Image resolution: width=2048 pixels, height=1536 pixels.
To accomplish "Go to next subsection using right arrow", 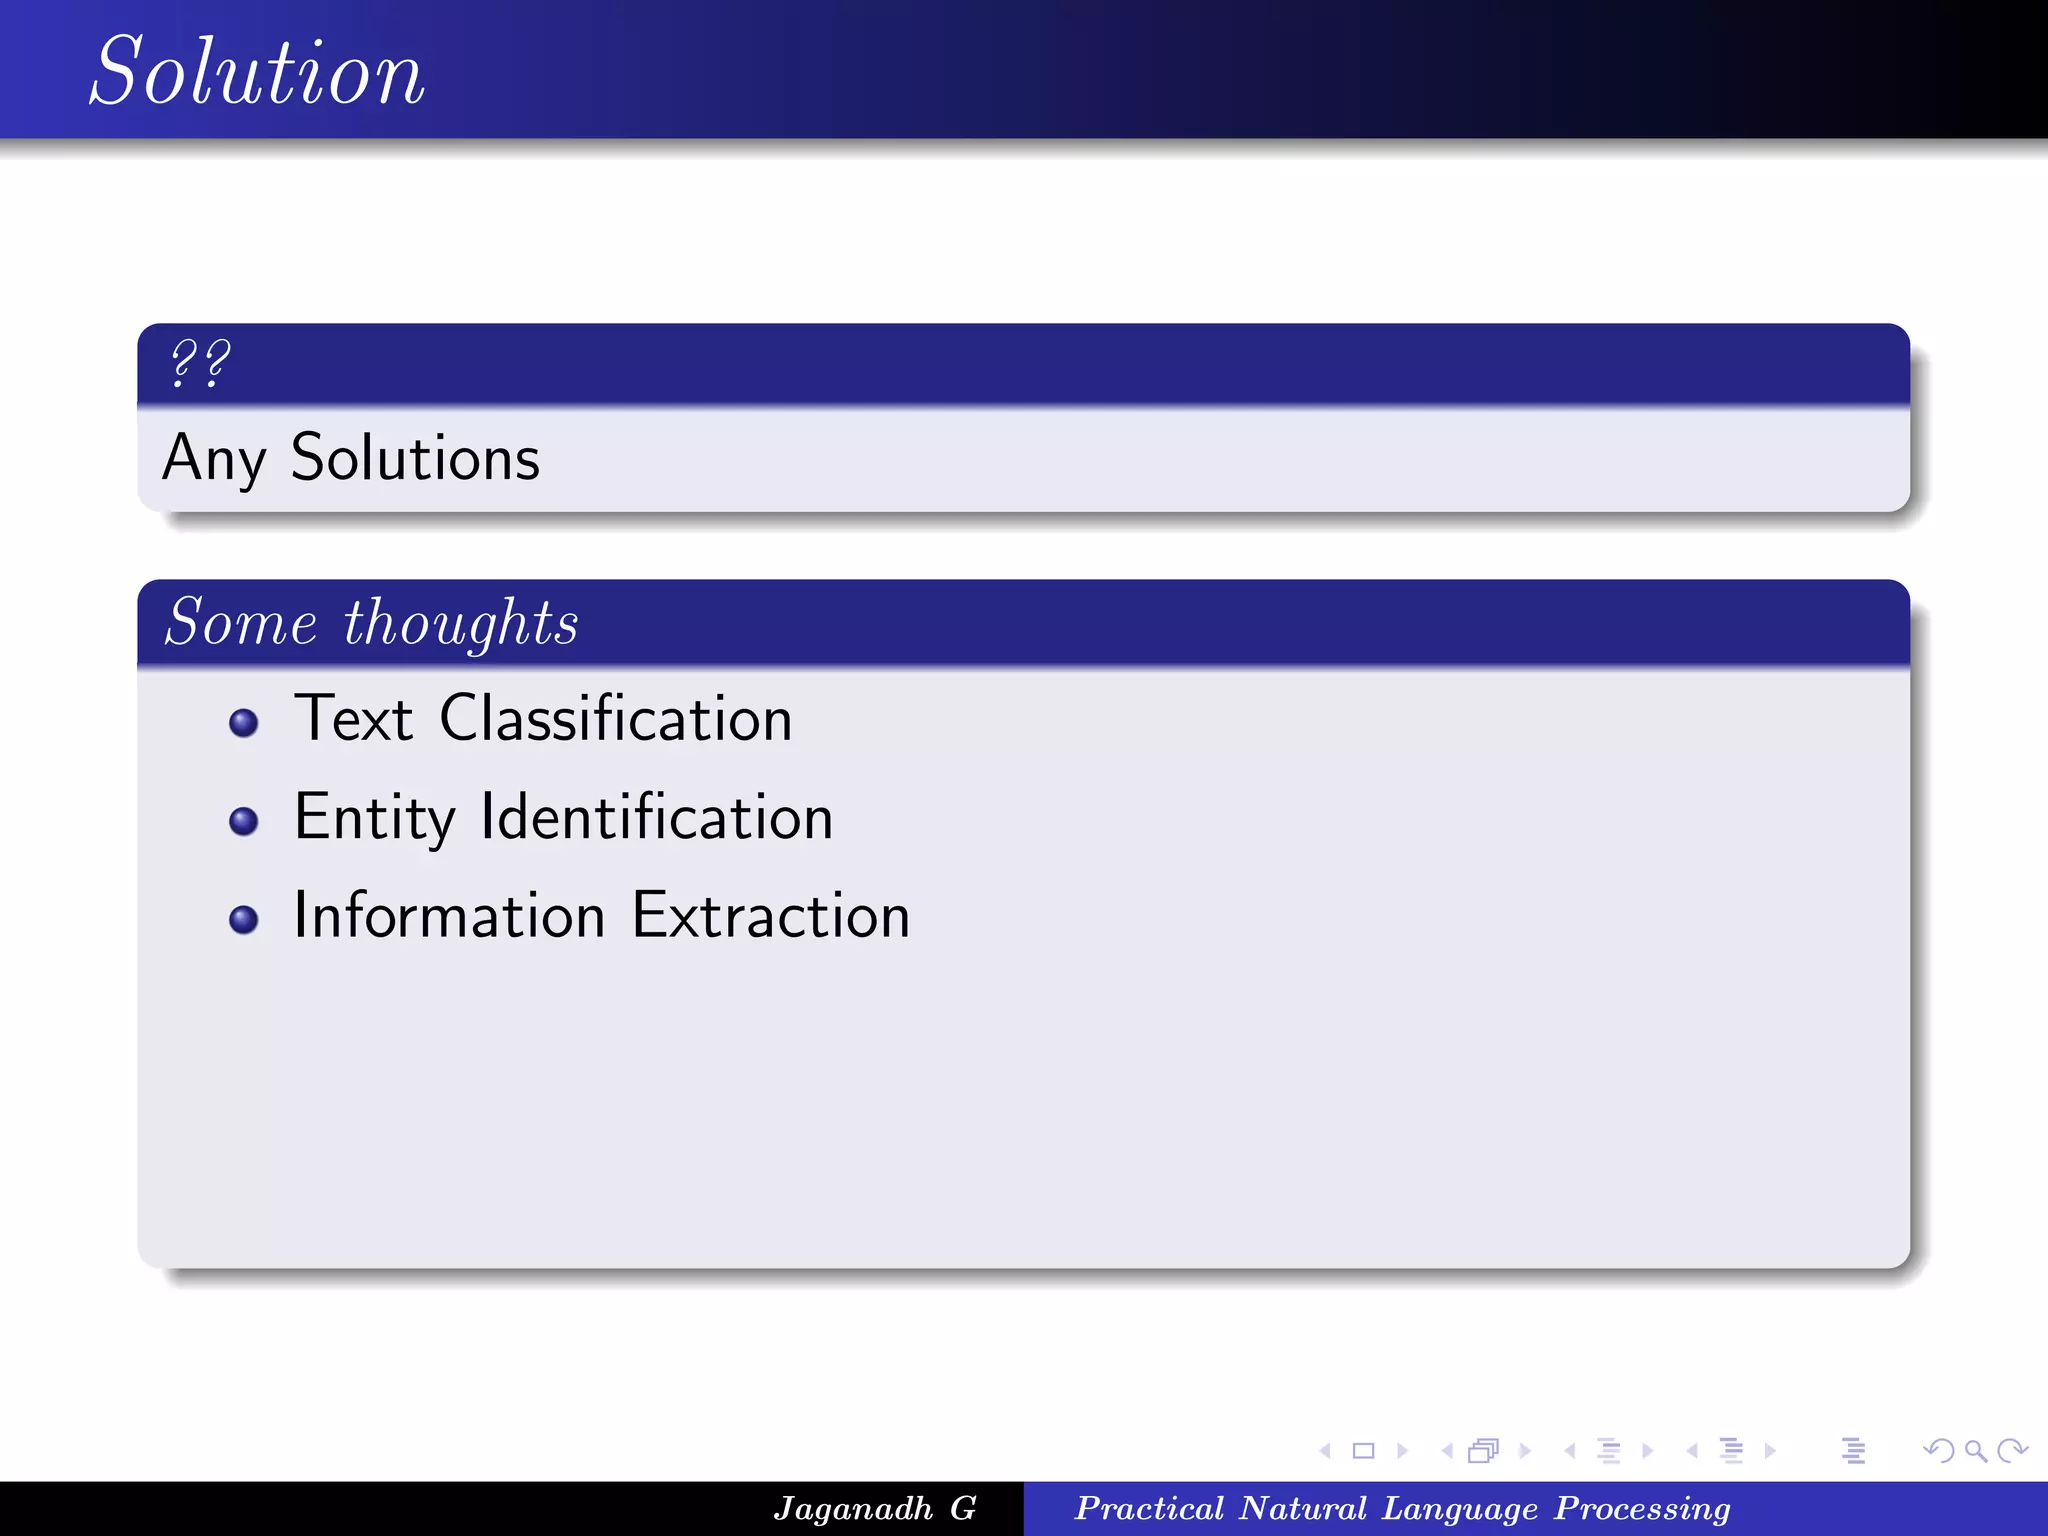I will pos(1648,1450).
